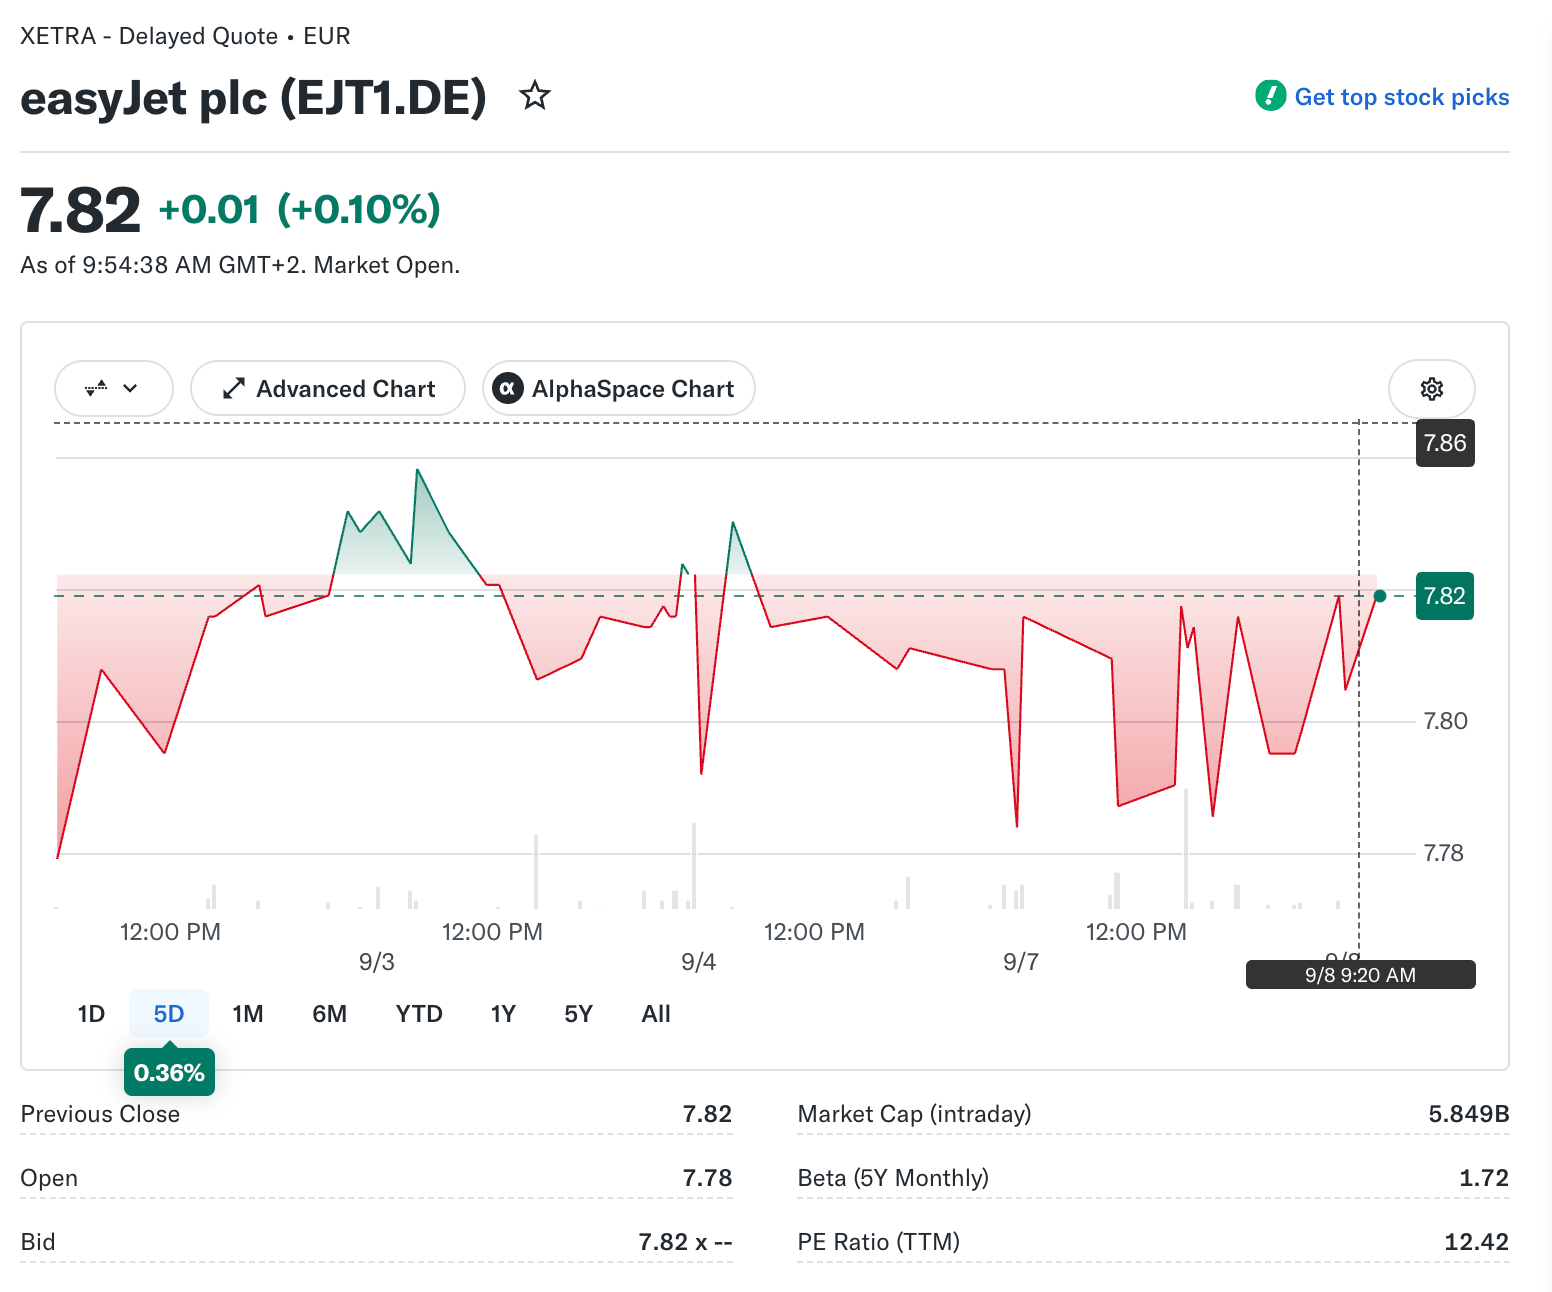Open Get top stock picks link
The width and height of the screenshot is (1552, 1292).
(x=1401, y=97)
